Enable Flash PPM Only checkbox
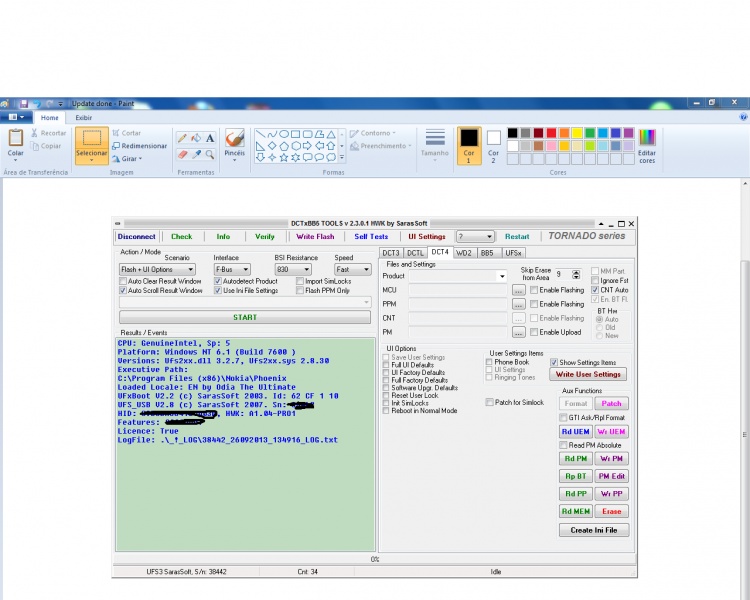Image resolution: width=750 pixels, height=600 pixels. 300,290
